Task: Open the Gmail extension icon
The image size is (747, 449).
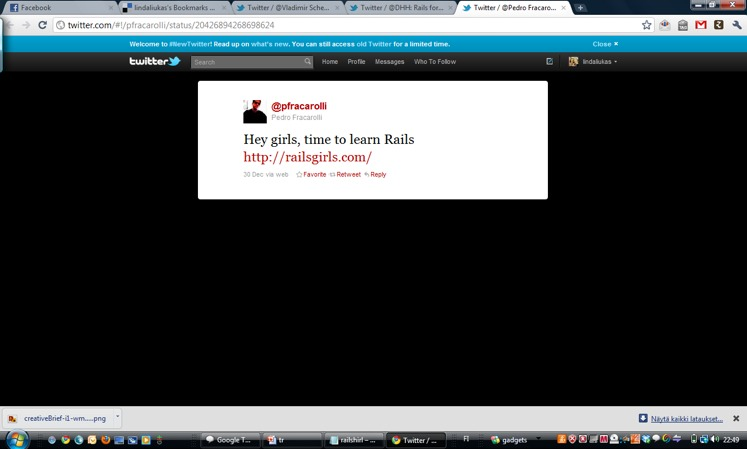Action: coord(700,25)
